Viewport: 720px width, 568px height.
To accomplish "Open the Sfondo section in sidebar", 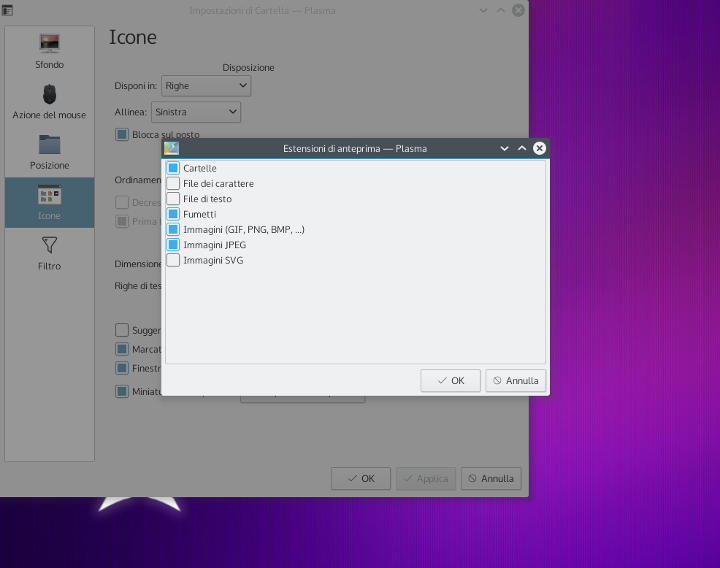I will pos(49,51).
